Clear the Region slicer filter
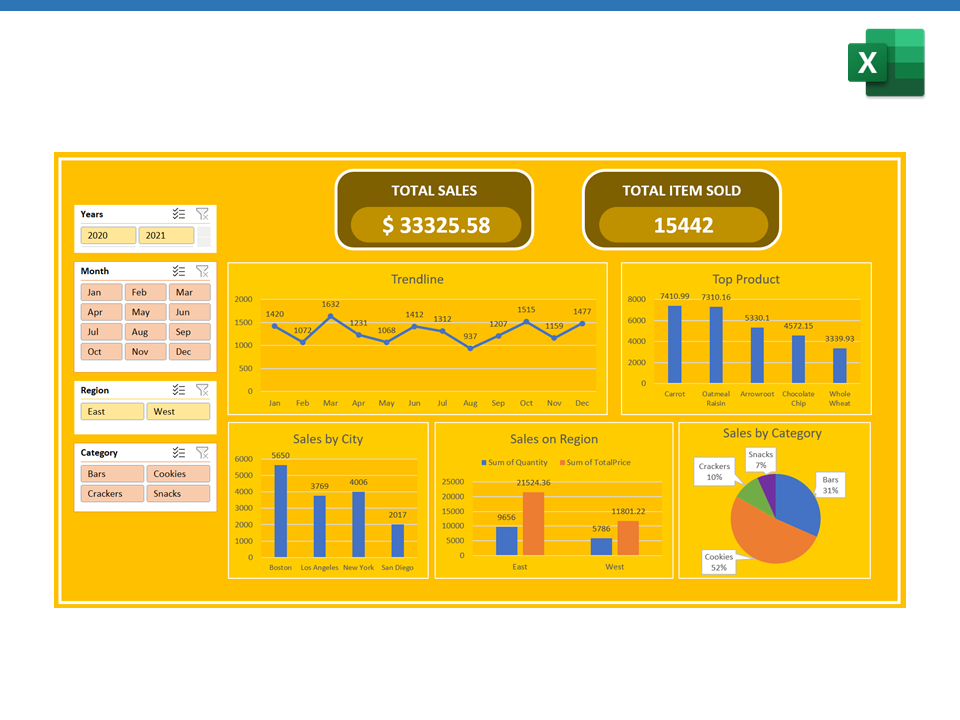The image size is (960, 720). [202, 390]
